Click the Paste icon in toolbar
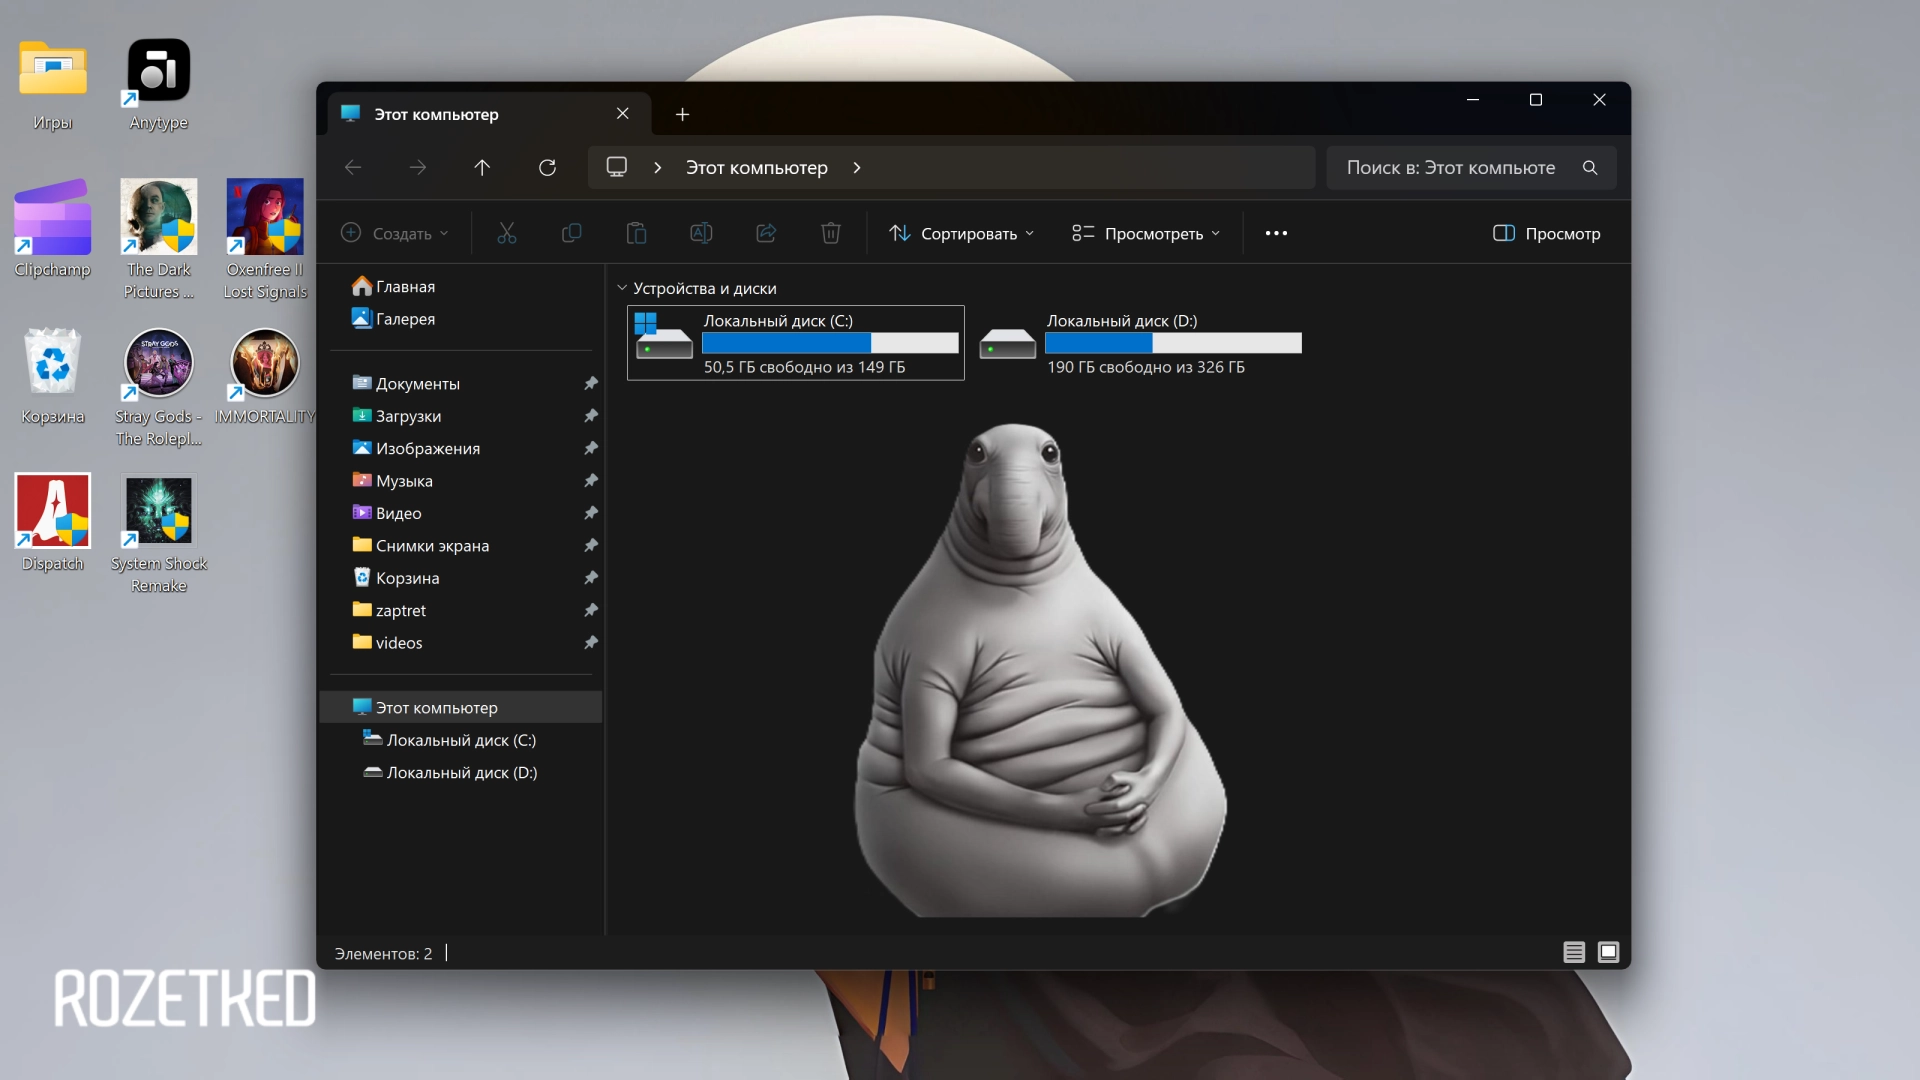 coord(636,233)
